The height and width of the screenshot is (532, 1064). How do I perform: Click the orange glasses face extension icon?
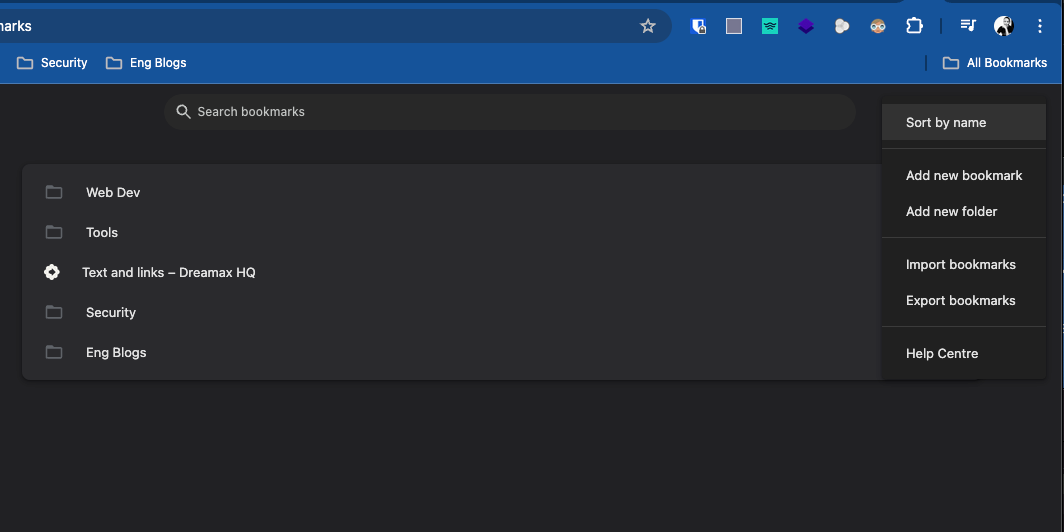[878, 26]
